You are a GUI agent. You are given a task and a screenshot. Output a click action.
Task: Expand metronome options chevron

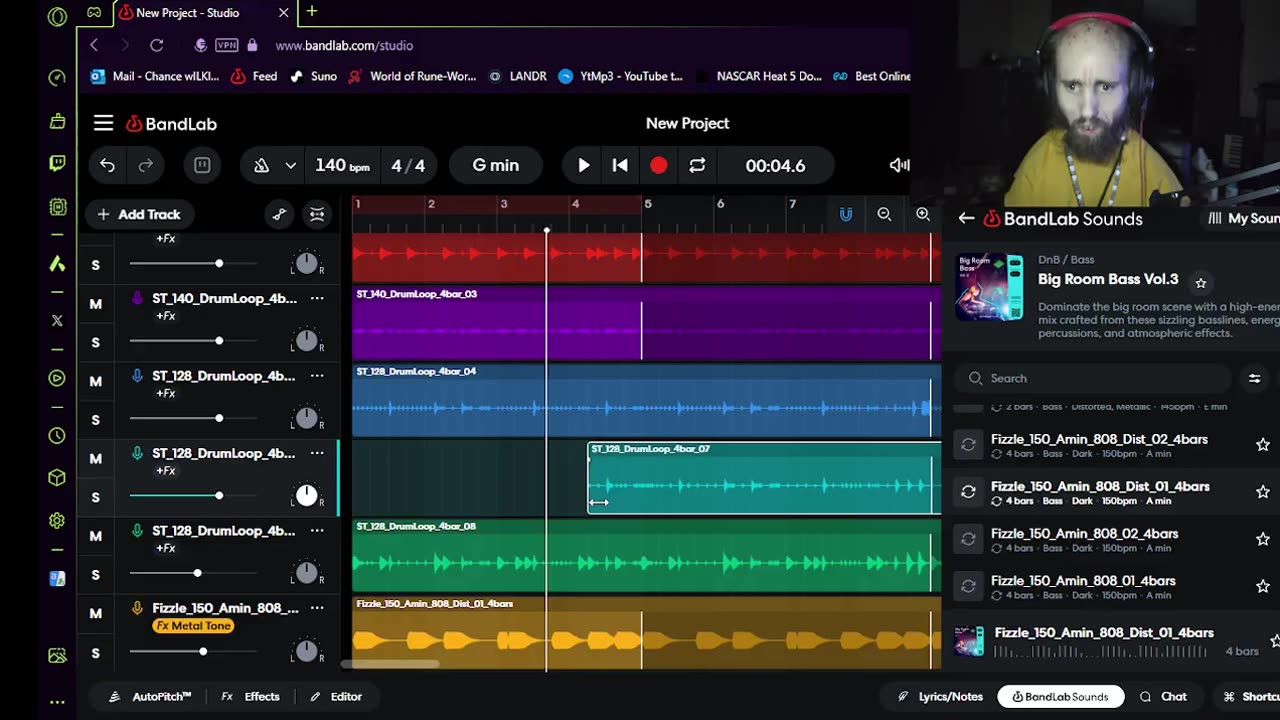coord(290,165)
